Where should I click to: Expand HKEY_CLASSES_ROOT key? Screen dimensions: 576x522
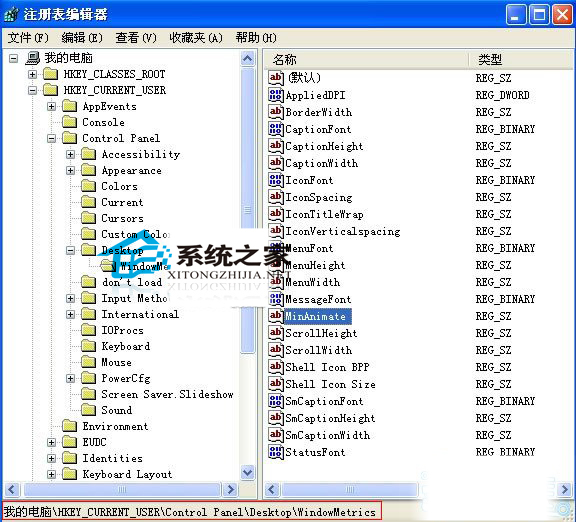(33, 75)
